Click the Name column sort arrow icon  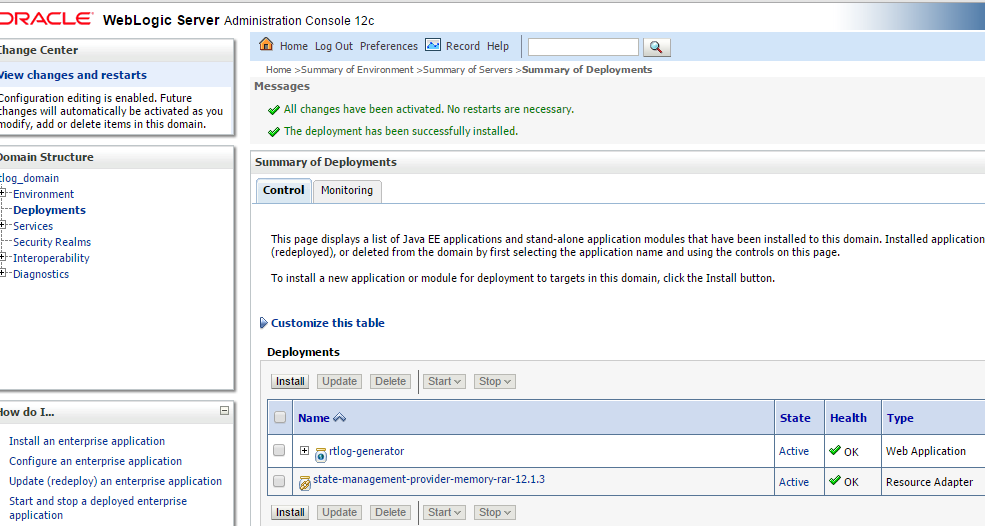pyautogui.click(x=339, y=418)
